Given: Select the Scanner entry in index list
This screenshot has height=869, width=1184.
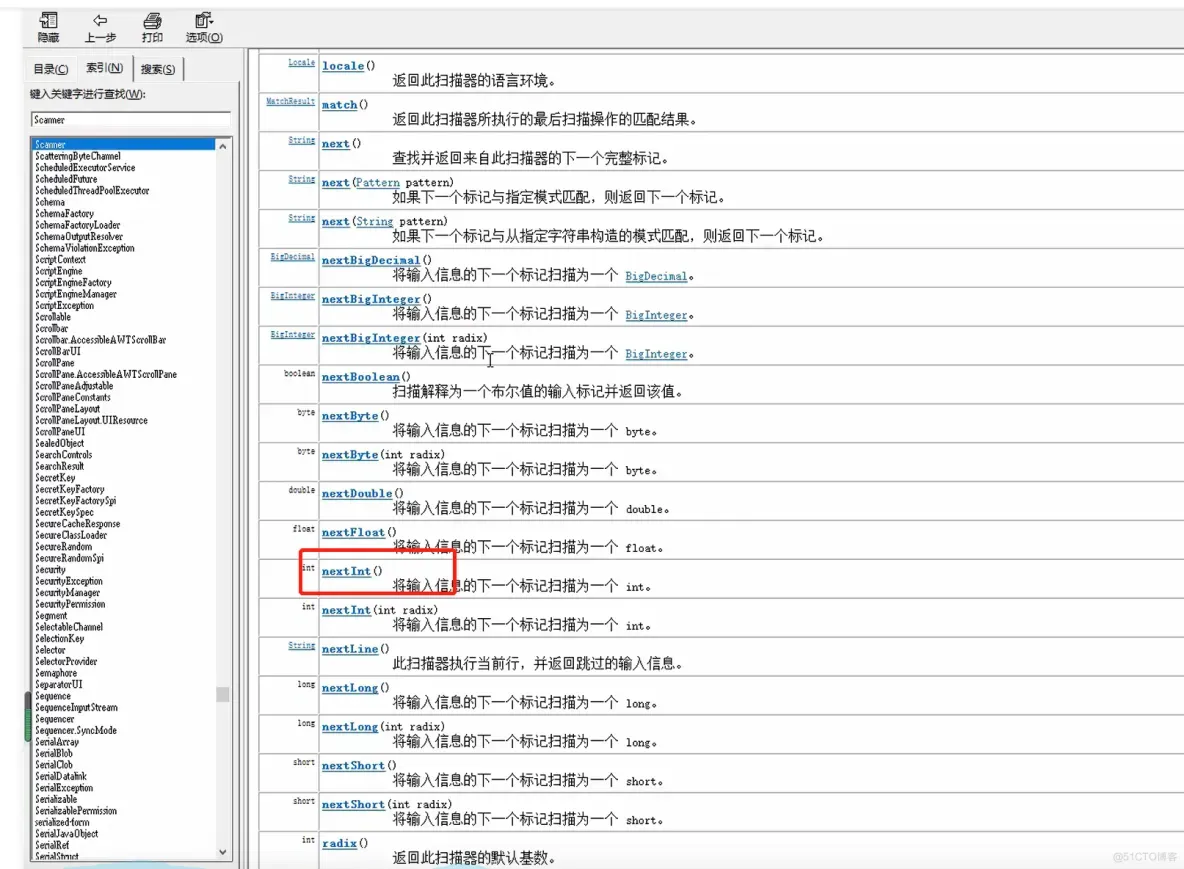Looking at the screenshot, I should click(x=123, y=144).
